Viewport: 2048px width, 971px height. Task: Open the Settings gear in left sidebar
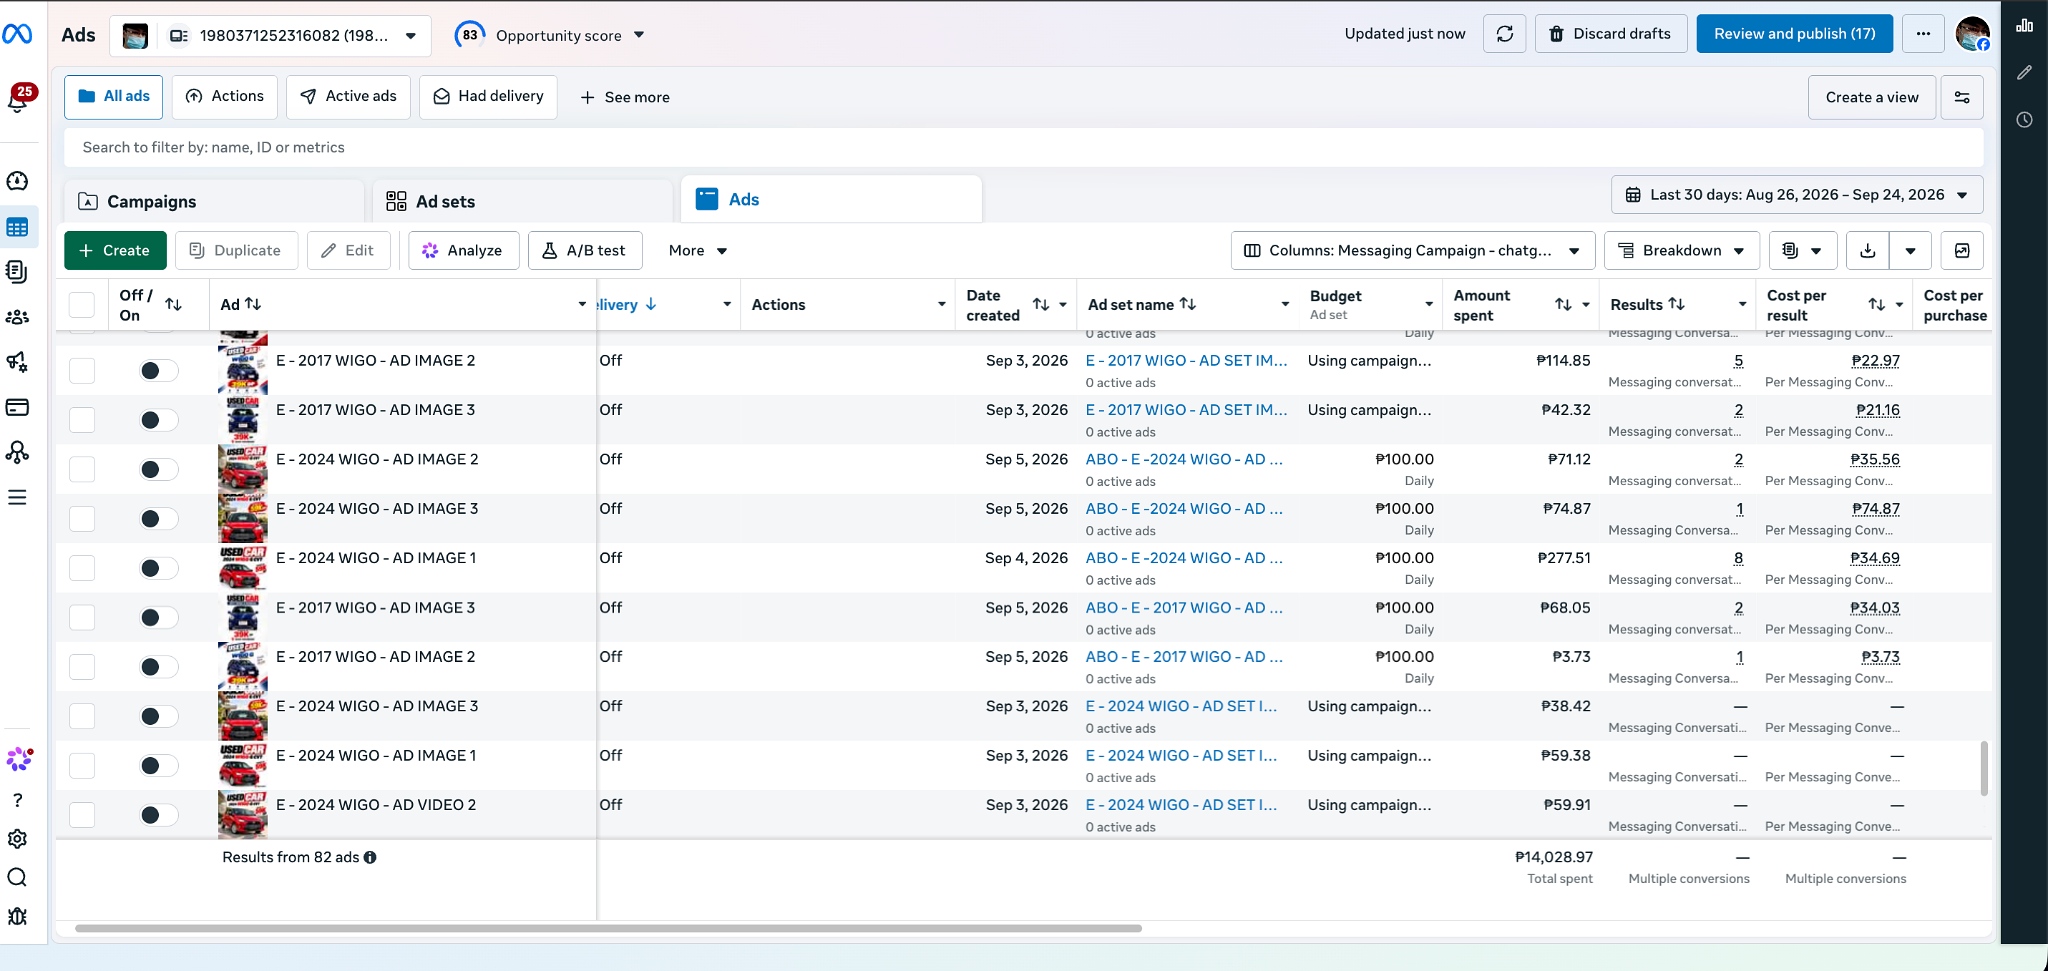tap(17, 839)
